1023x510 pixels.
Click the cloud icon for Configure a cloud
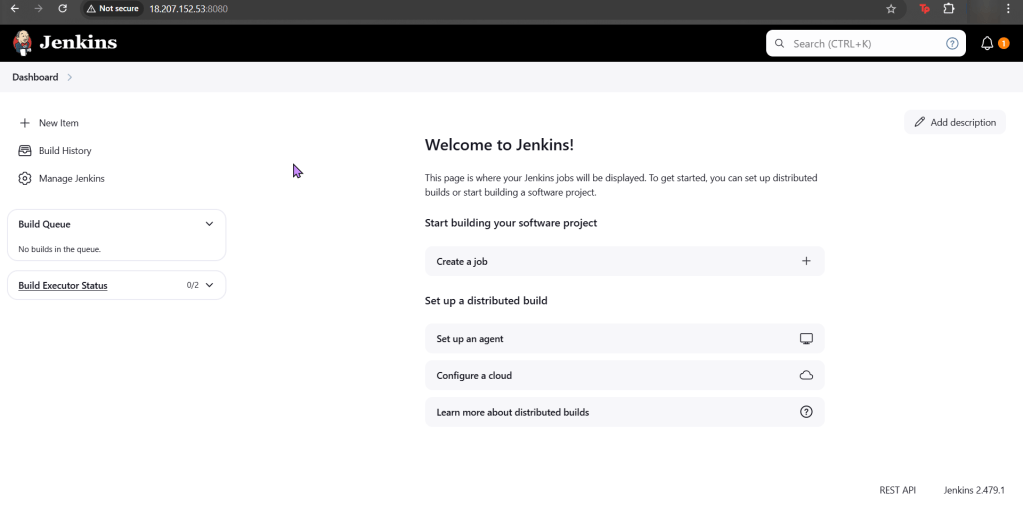806,376
